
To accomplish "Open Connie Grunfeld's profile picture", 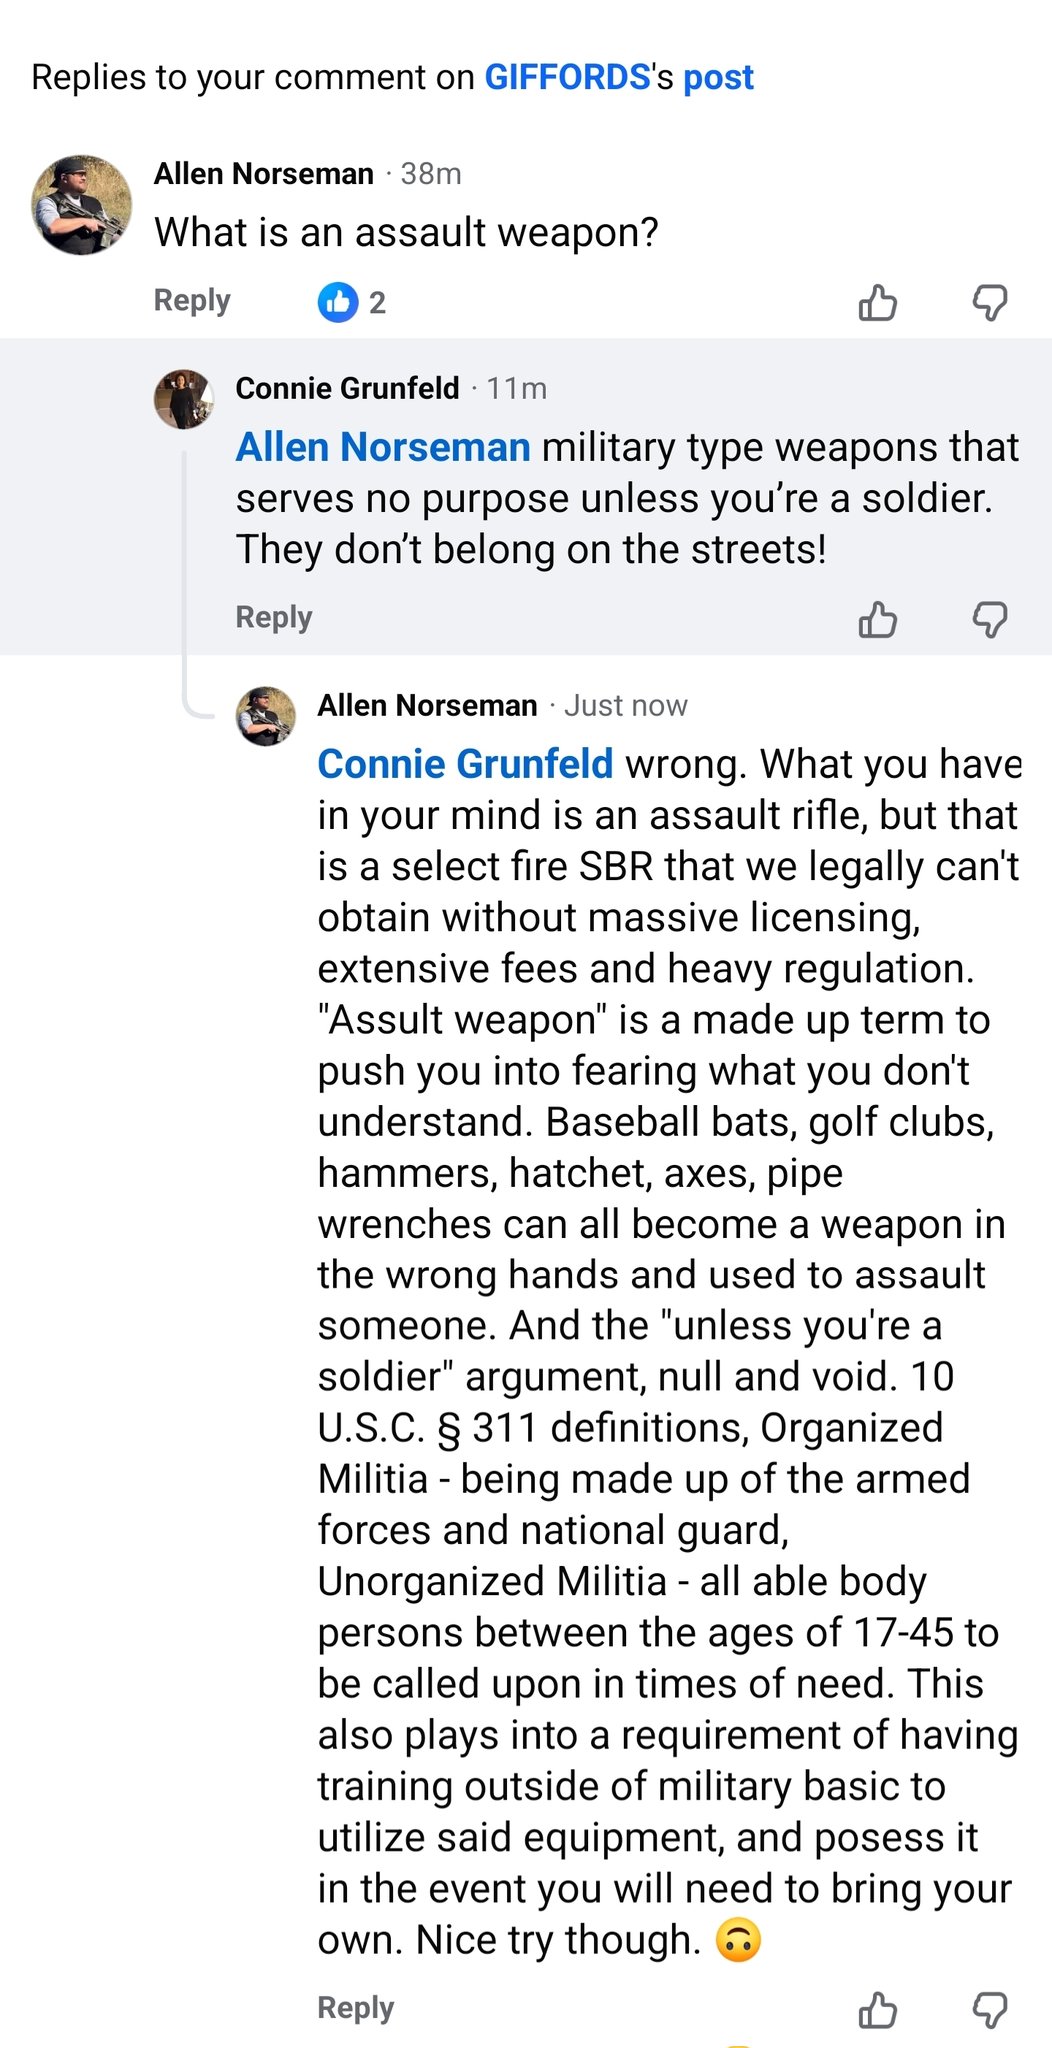I will coord(183,399).
